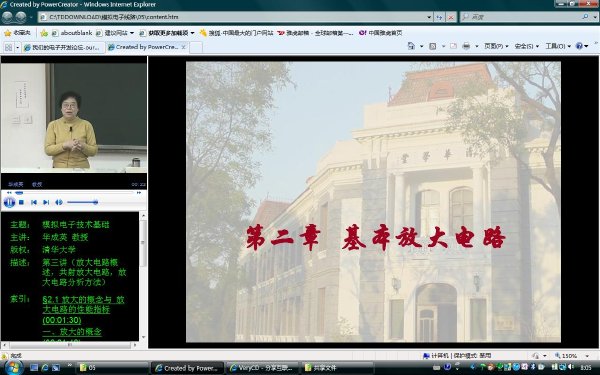Pause the lecture with the Play/Pause button

coord(9,202)
